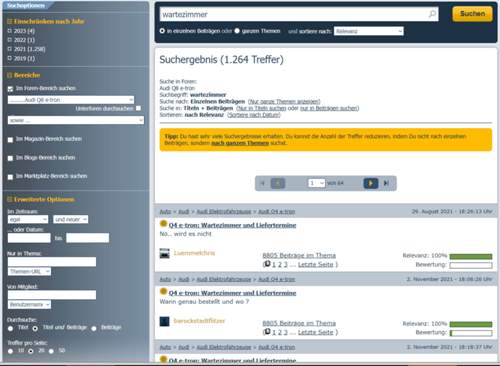Screen dimensions: 500x366
Task: Enable 'Im Marktplatz-Bereich suchen' checkbox
Action: 10,177
